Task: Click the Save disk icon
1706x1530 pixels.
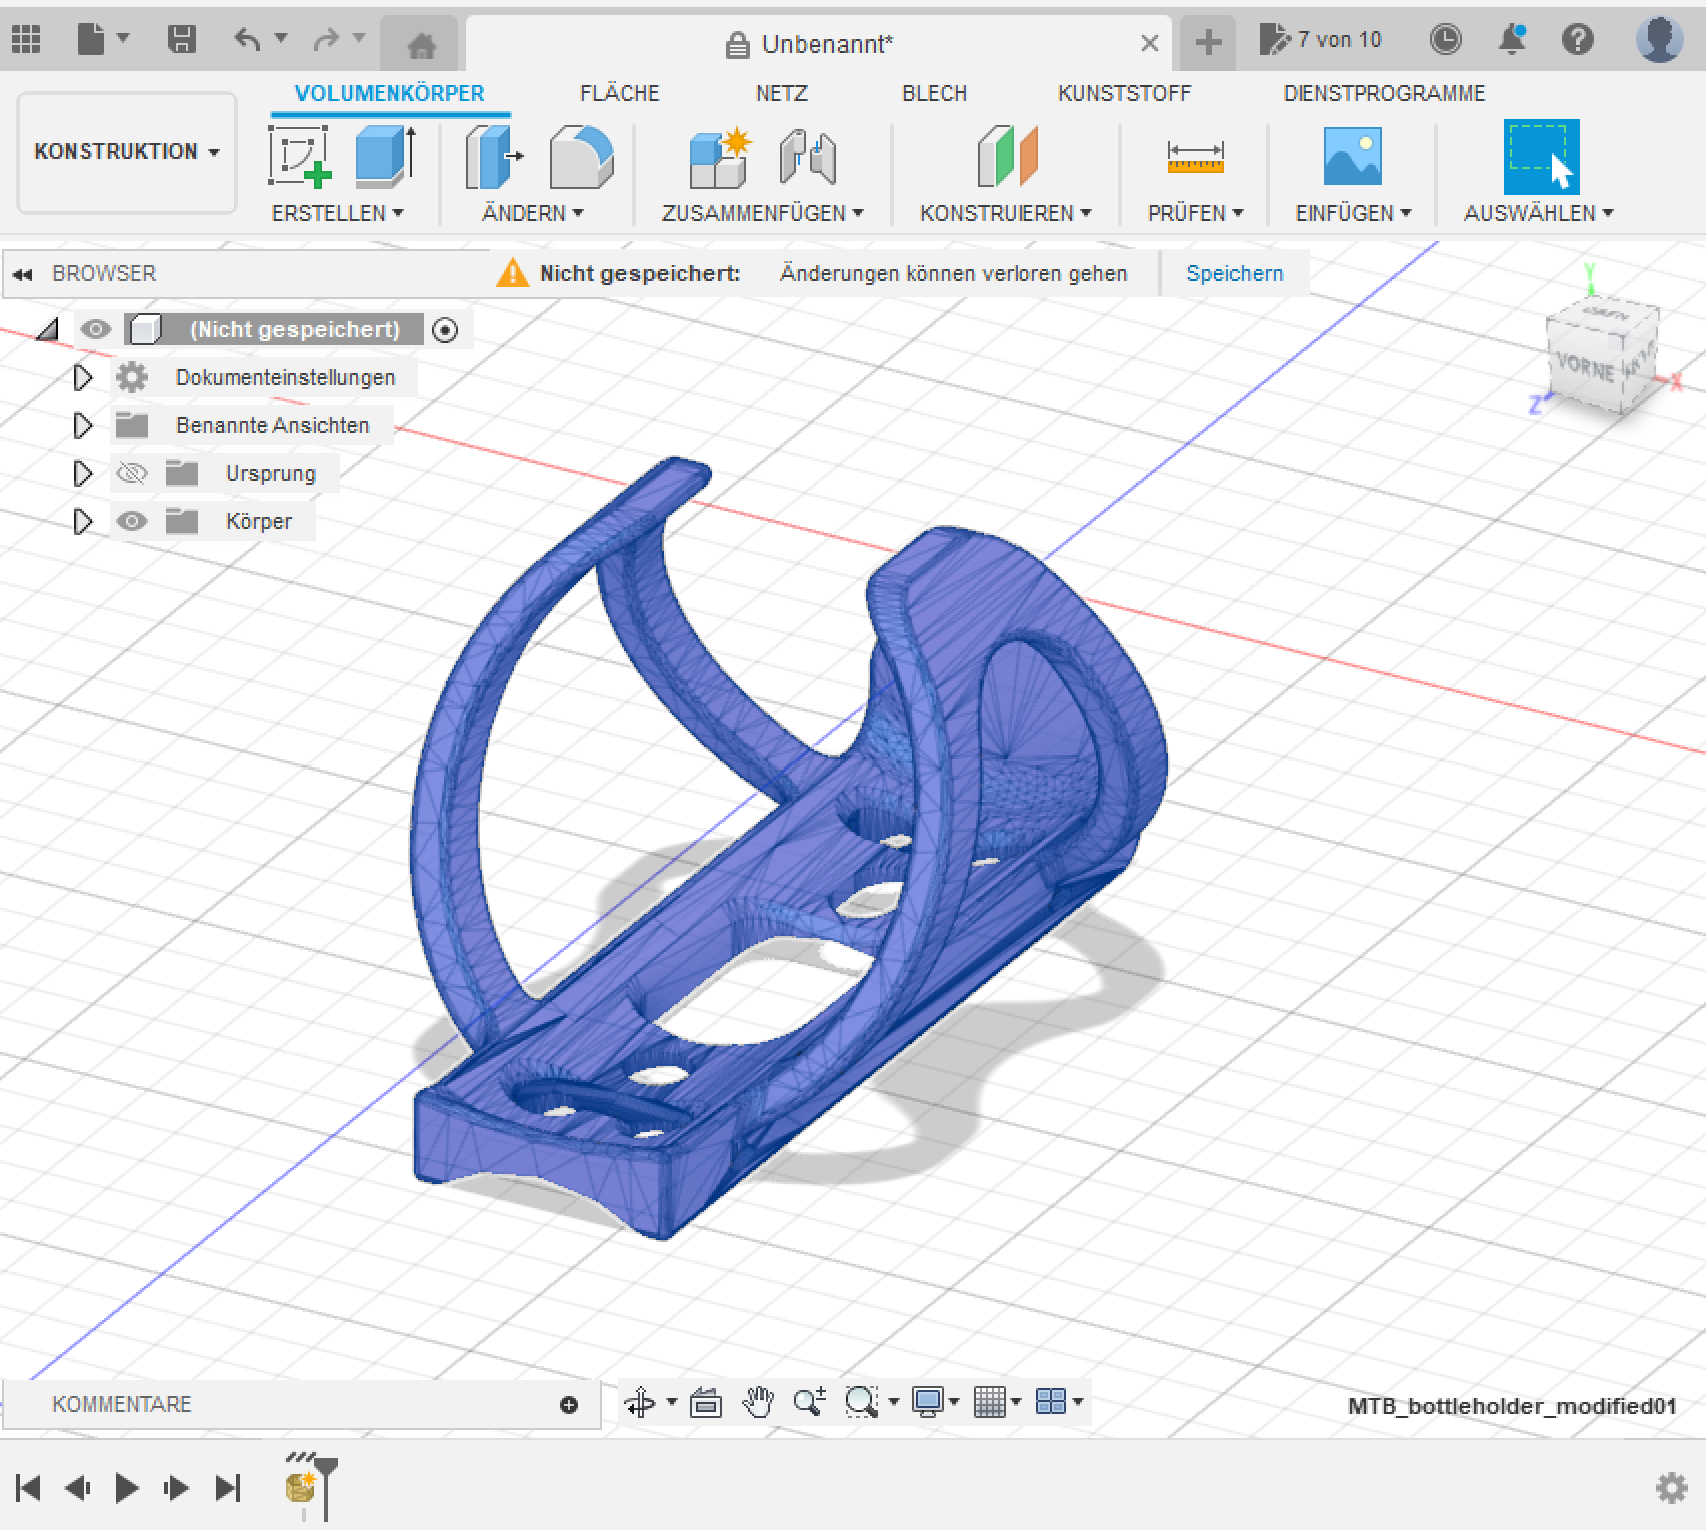Action: coord(181,40)
